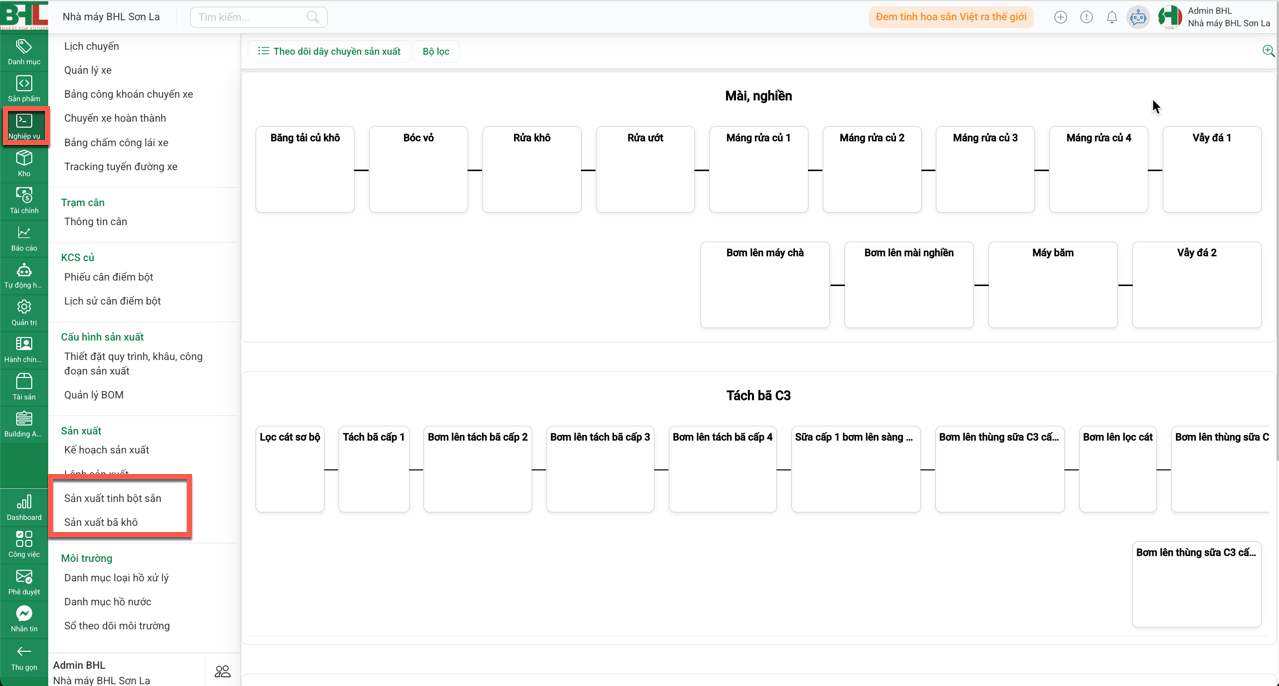Open the Báo cáo reports module

[24, 238]
